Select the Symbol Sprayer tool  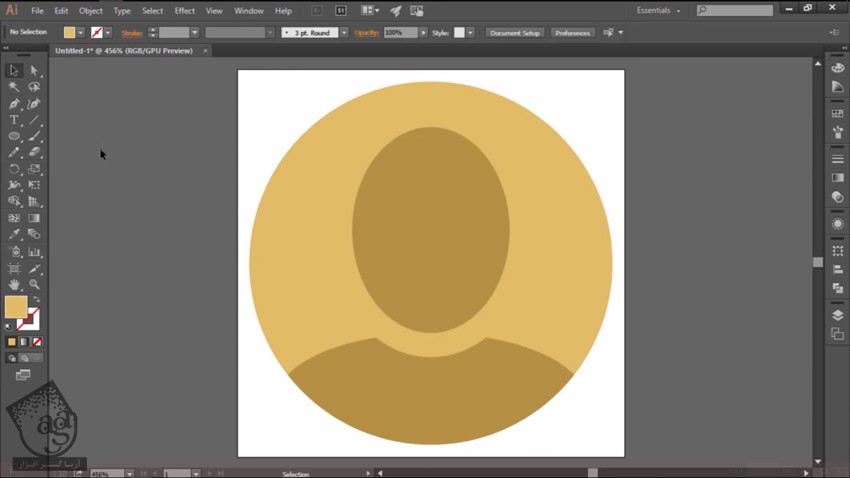coord(14,251)
